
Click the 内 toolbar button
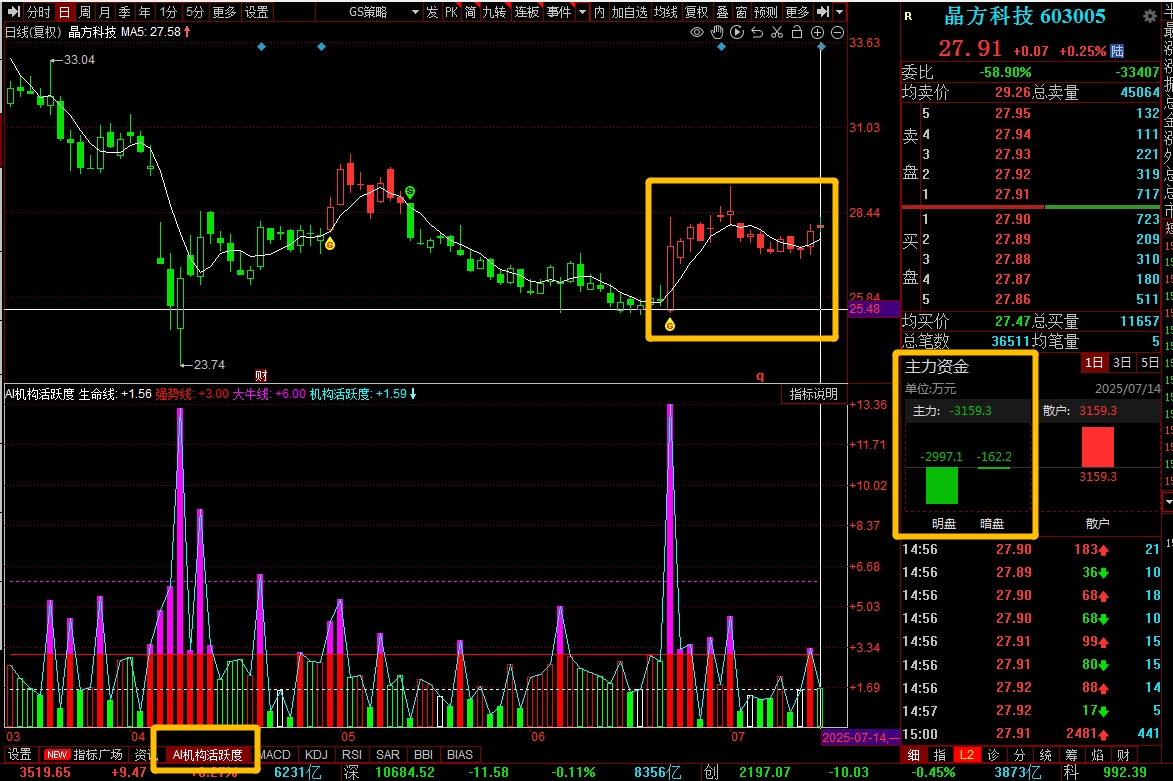[599, 12]
